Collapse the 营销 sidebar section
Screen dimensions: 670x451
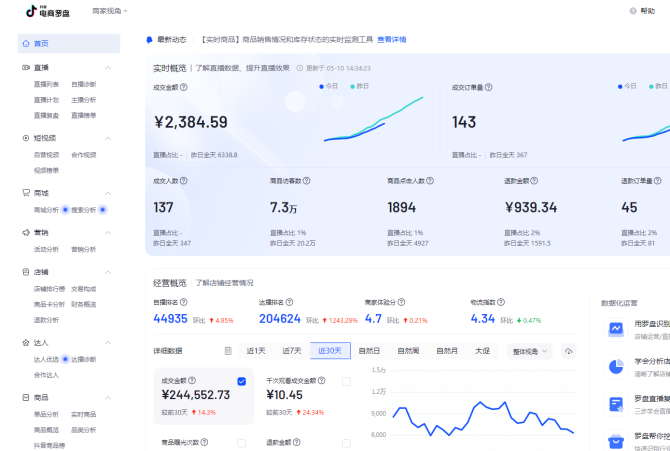[108, 233]
